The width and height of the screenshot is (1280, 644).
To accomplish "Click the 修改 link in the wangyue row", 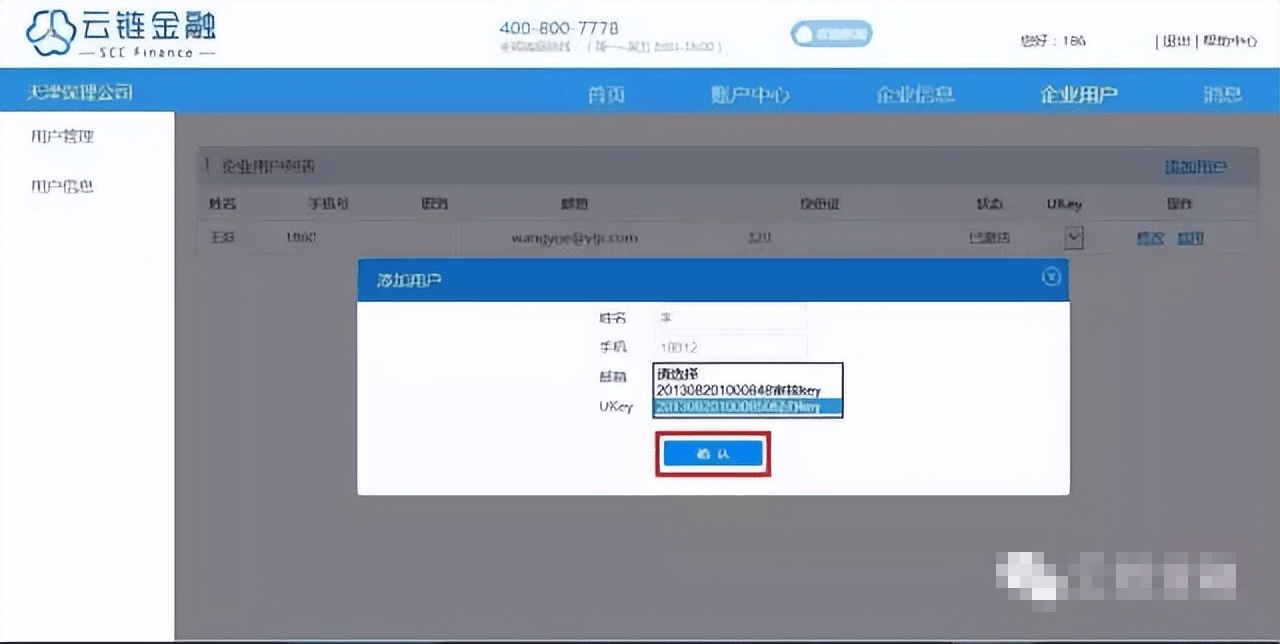I will [1150, 238].
